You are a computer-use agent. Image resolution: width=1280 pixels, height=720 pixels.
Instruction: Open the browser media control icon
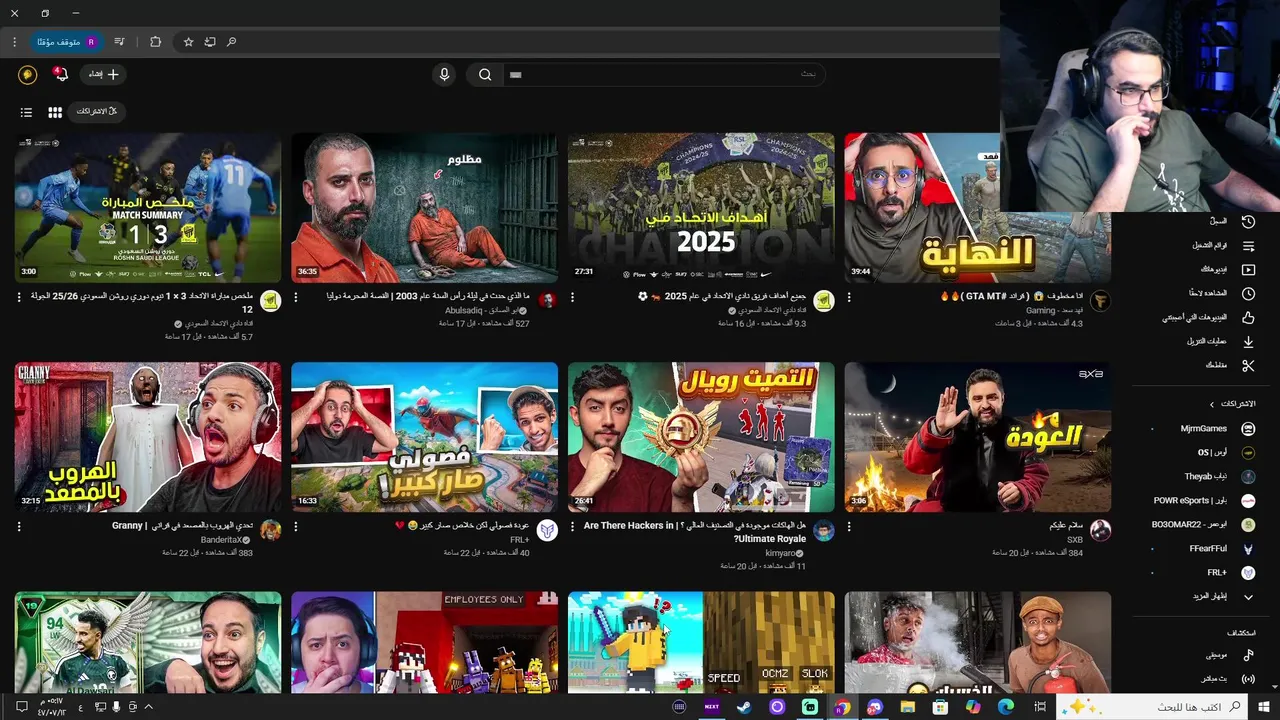pyautogui.click(x=119, y=42)
